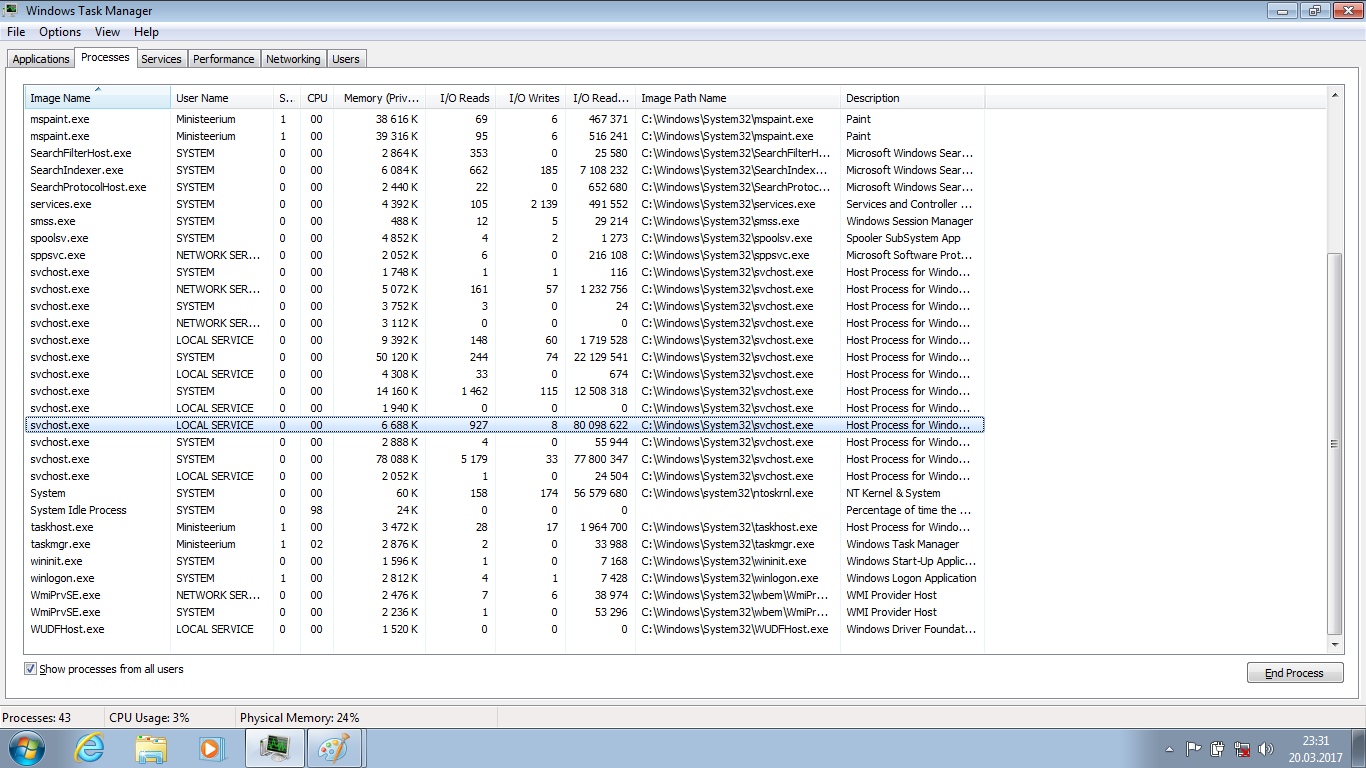Viewport: 1366px width, 768px height.
Task: Click the power plug tray icon
Action: tap(1218, 748)
